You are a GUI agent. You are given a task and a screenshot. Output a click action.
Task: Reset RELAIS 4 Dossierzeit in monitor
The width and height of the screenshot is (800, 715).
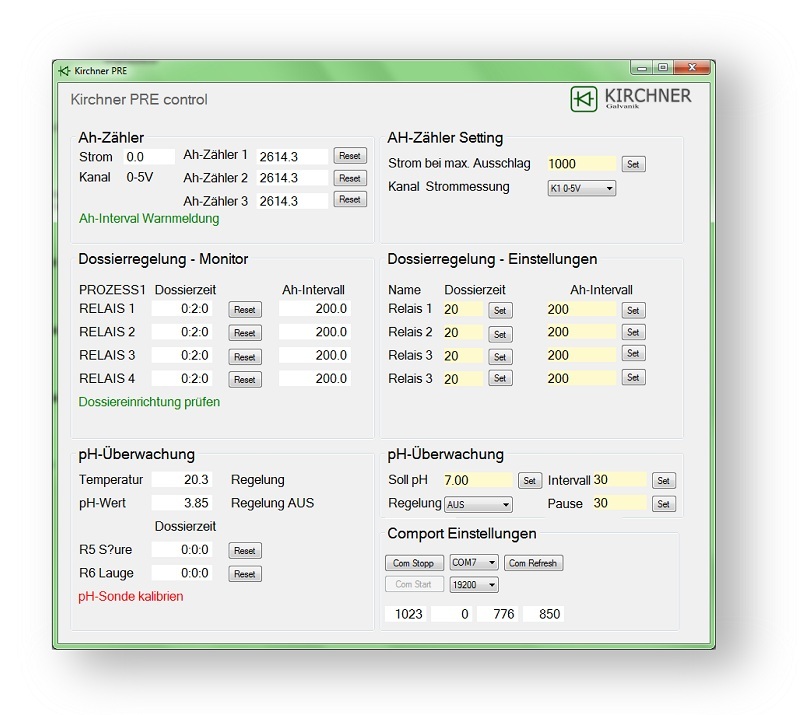point(245,380)
